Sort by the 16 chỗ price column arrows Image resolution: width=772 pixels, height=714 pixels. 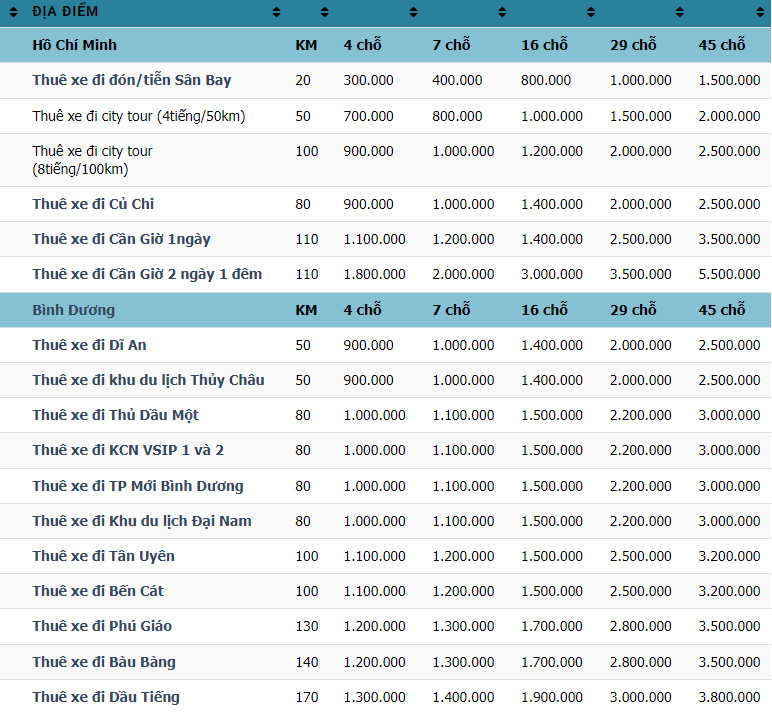click(591, 12)
